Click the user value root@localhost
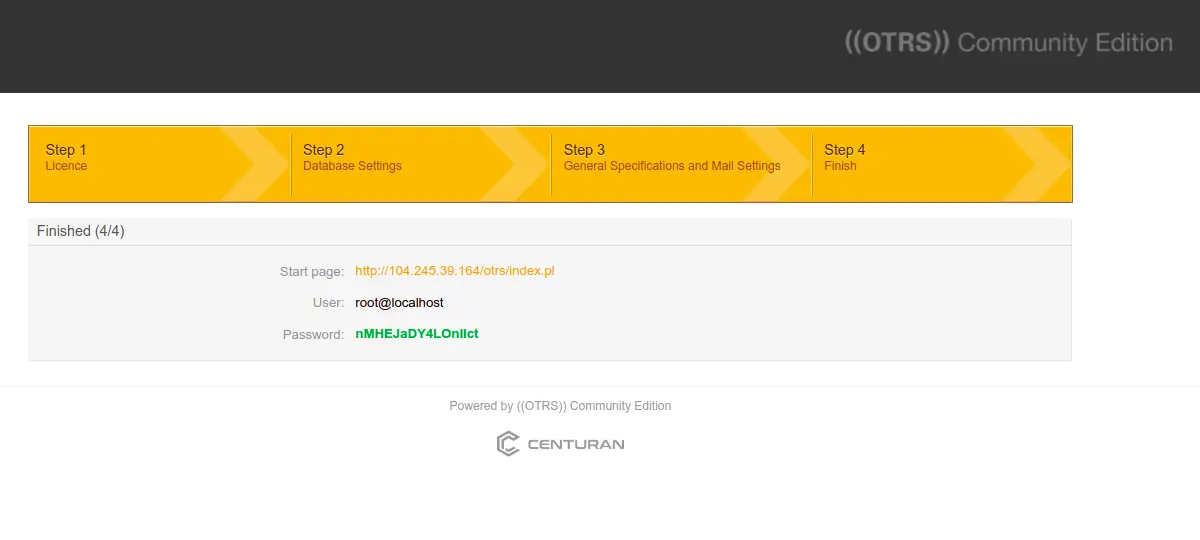Image resolution: width=1200 pixels, height=540 pixels. [x=399, y=302]
